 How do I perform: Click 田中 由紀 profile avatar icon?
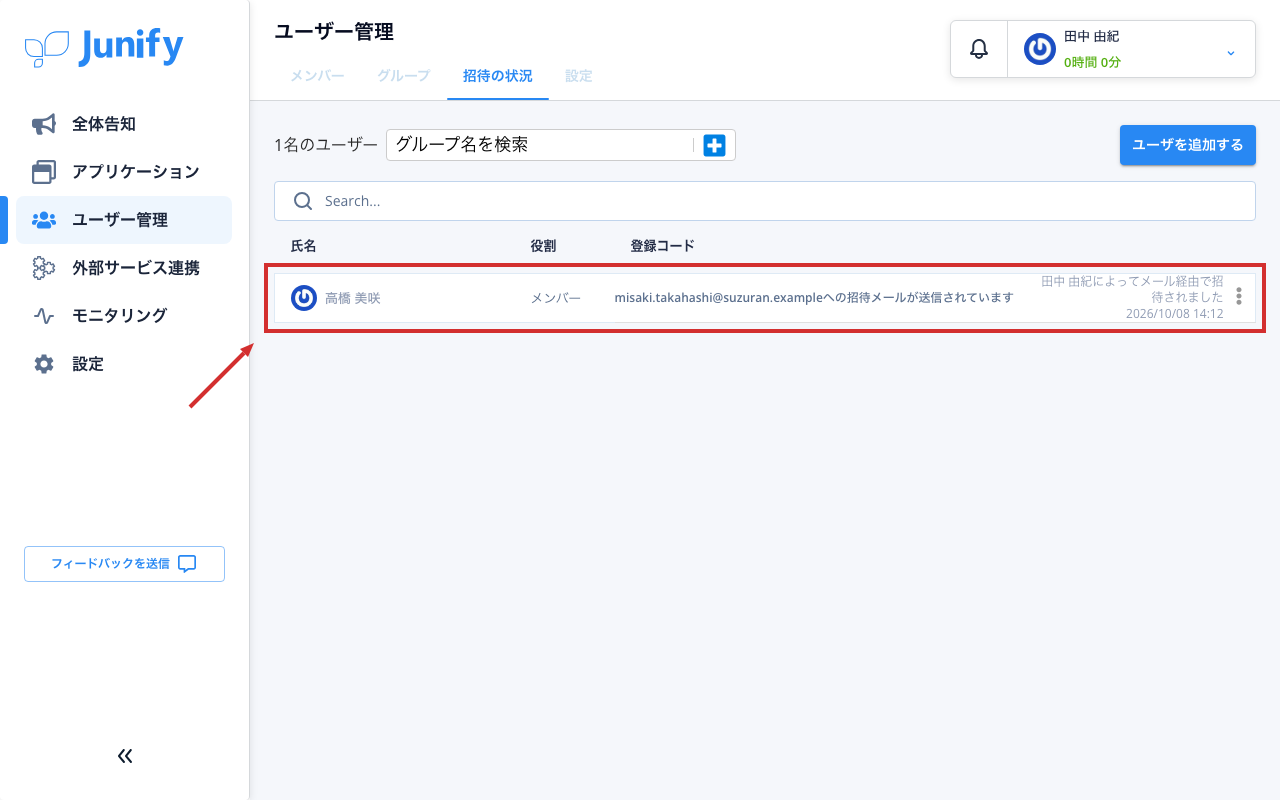[1040, 49]
